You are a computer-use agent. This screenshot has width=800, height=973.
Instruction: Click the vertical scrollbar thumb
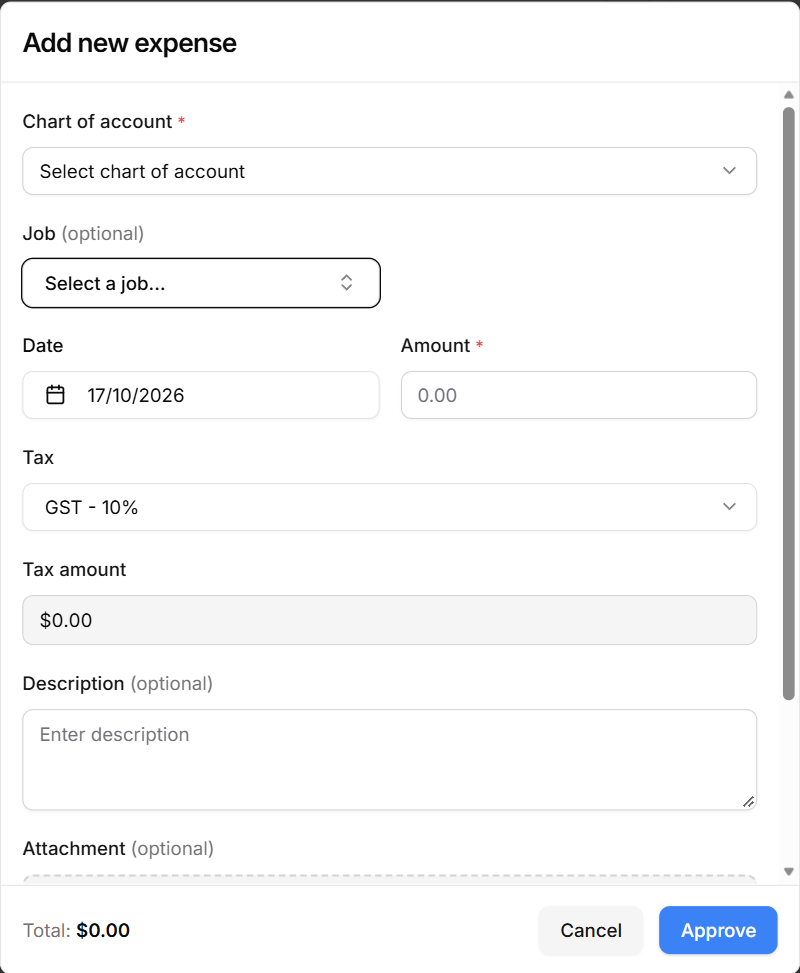point(789,403)
